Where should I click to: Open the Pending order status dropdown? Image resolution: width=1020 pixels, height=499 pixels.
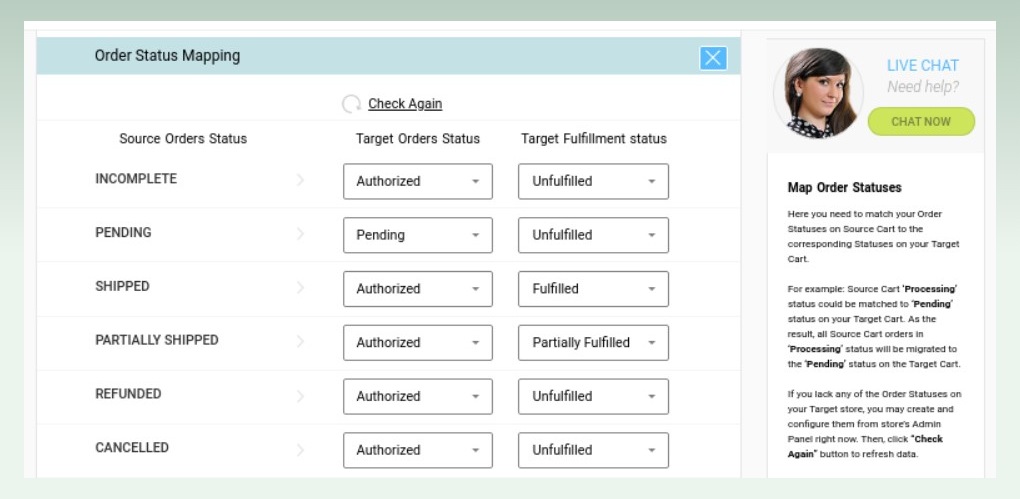(418, 235)
